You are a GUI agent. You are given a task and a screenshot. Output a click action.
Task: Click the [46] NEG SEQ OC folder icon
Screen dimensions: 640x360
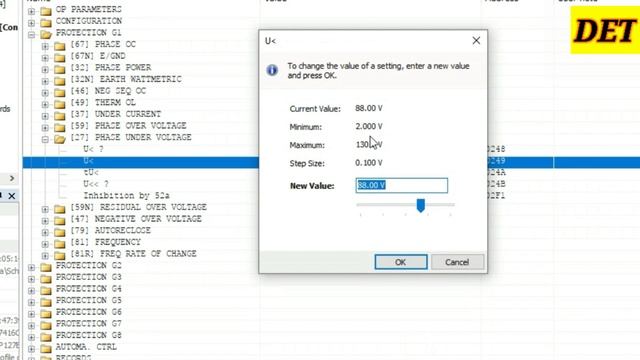pos(60,92)
